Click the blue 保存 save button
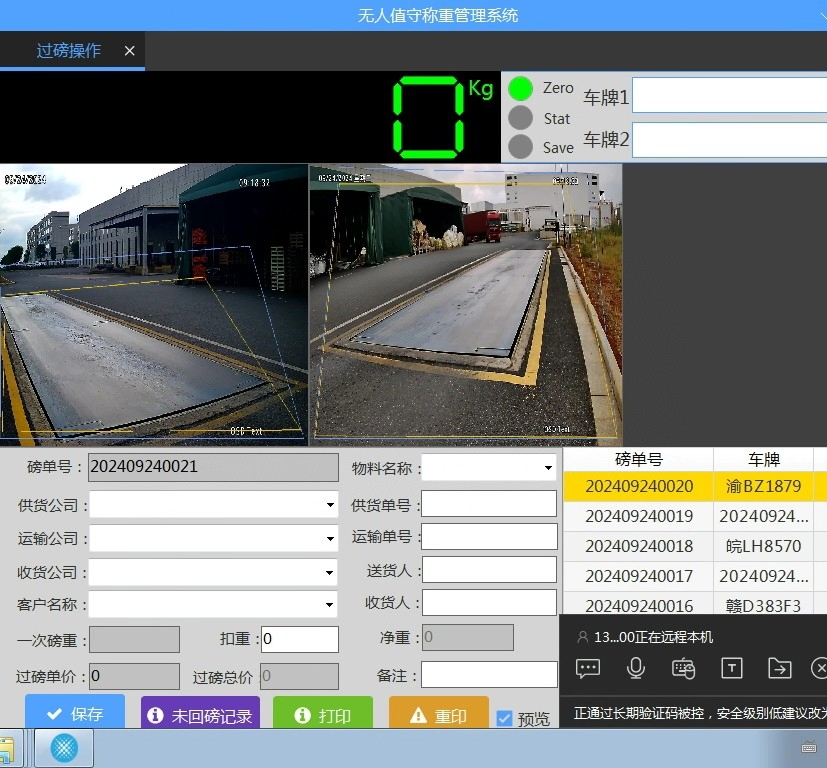The image size is (827, 768). 75,714
